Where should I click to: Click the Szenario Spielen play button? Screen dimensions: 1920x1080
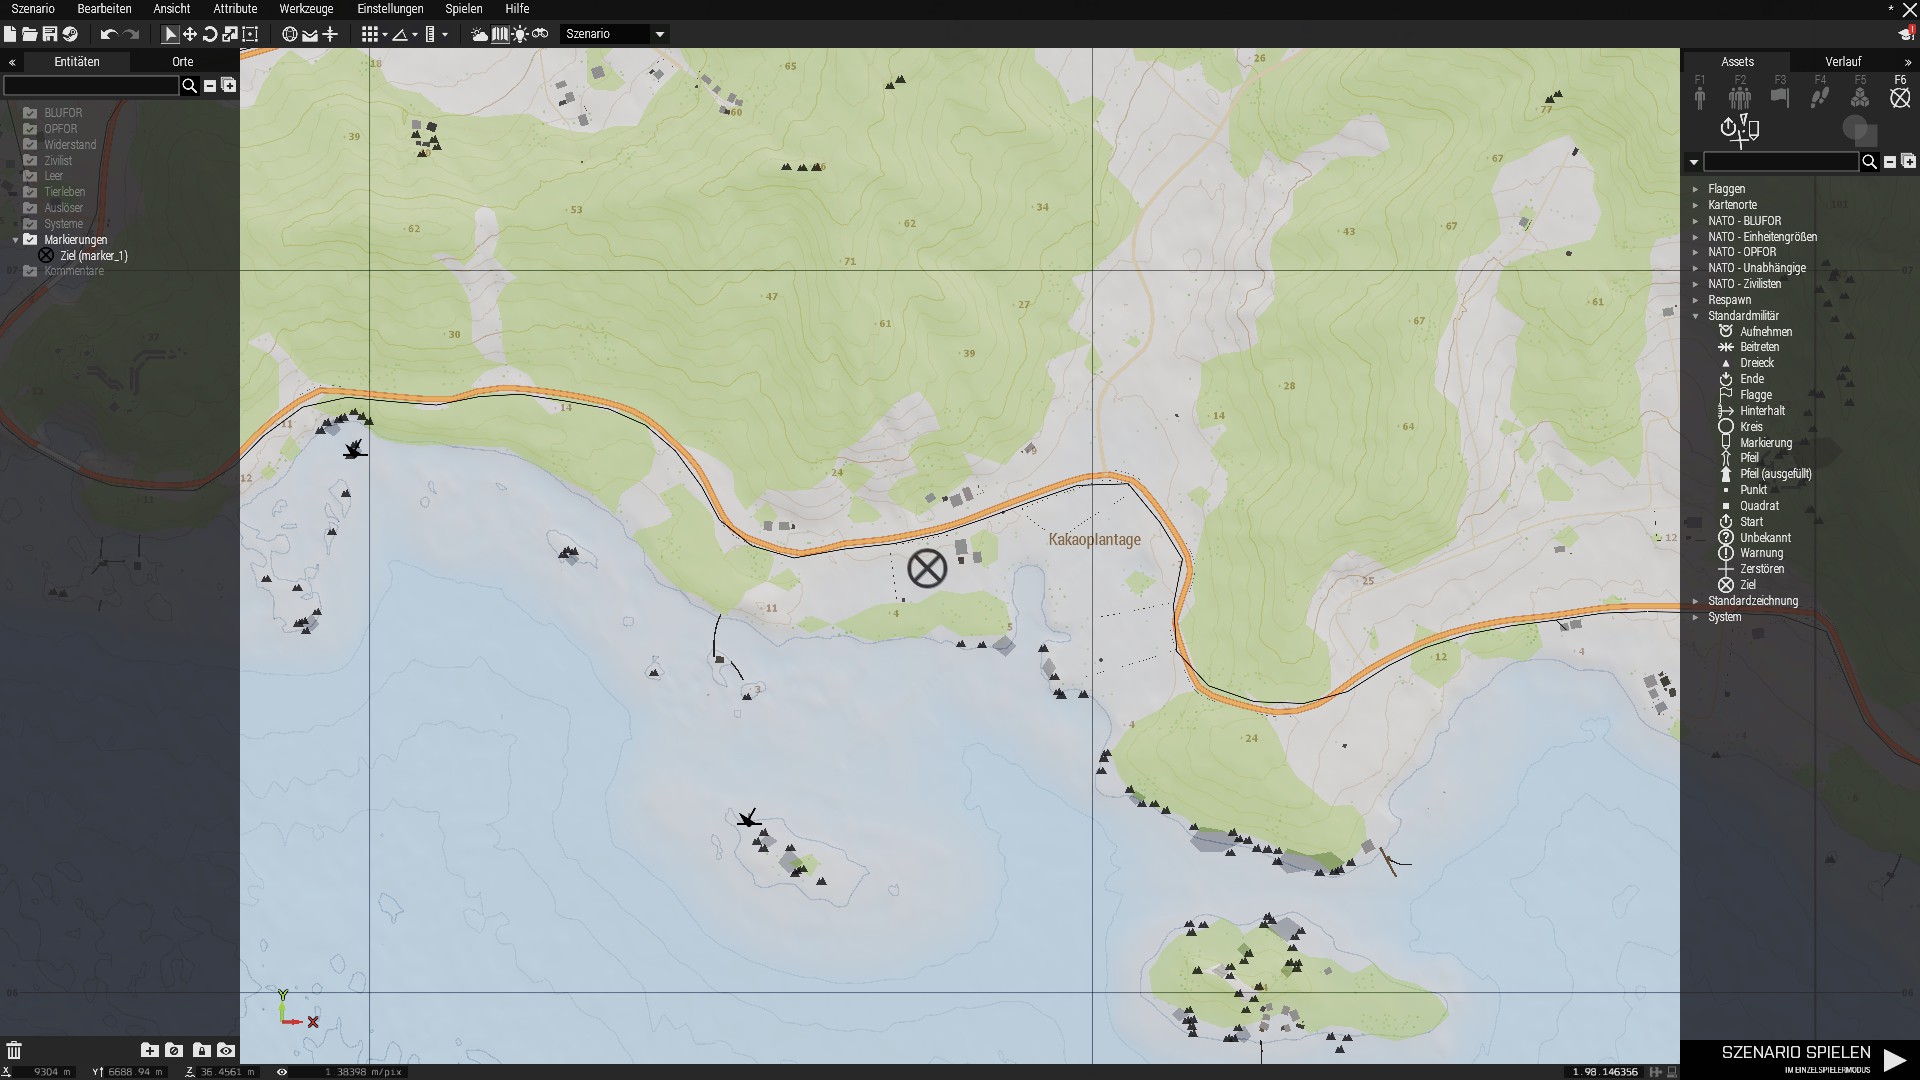click(x=1894, y=1059)
